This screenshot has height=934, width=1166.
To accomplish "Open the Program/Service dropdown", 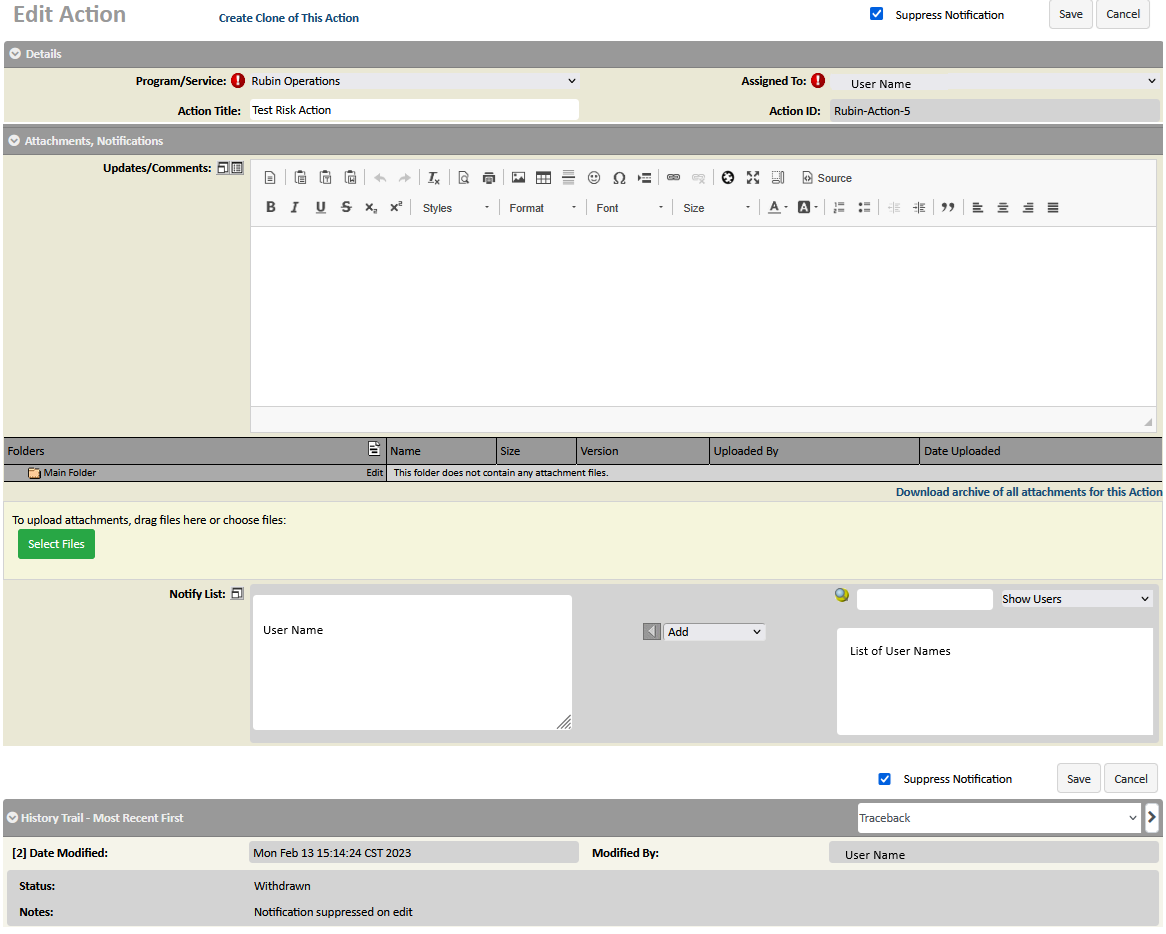I will pyautogui.click(x=413, y=81).
